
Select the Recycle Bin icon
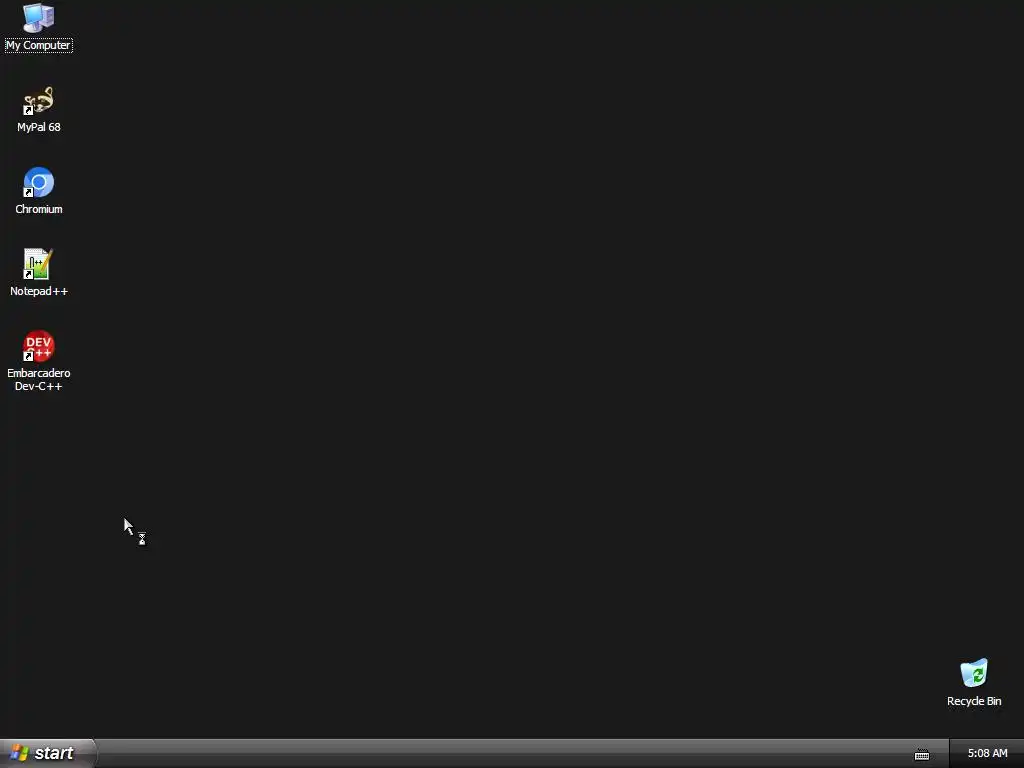(x=974, y=673)
